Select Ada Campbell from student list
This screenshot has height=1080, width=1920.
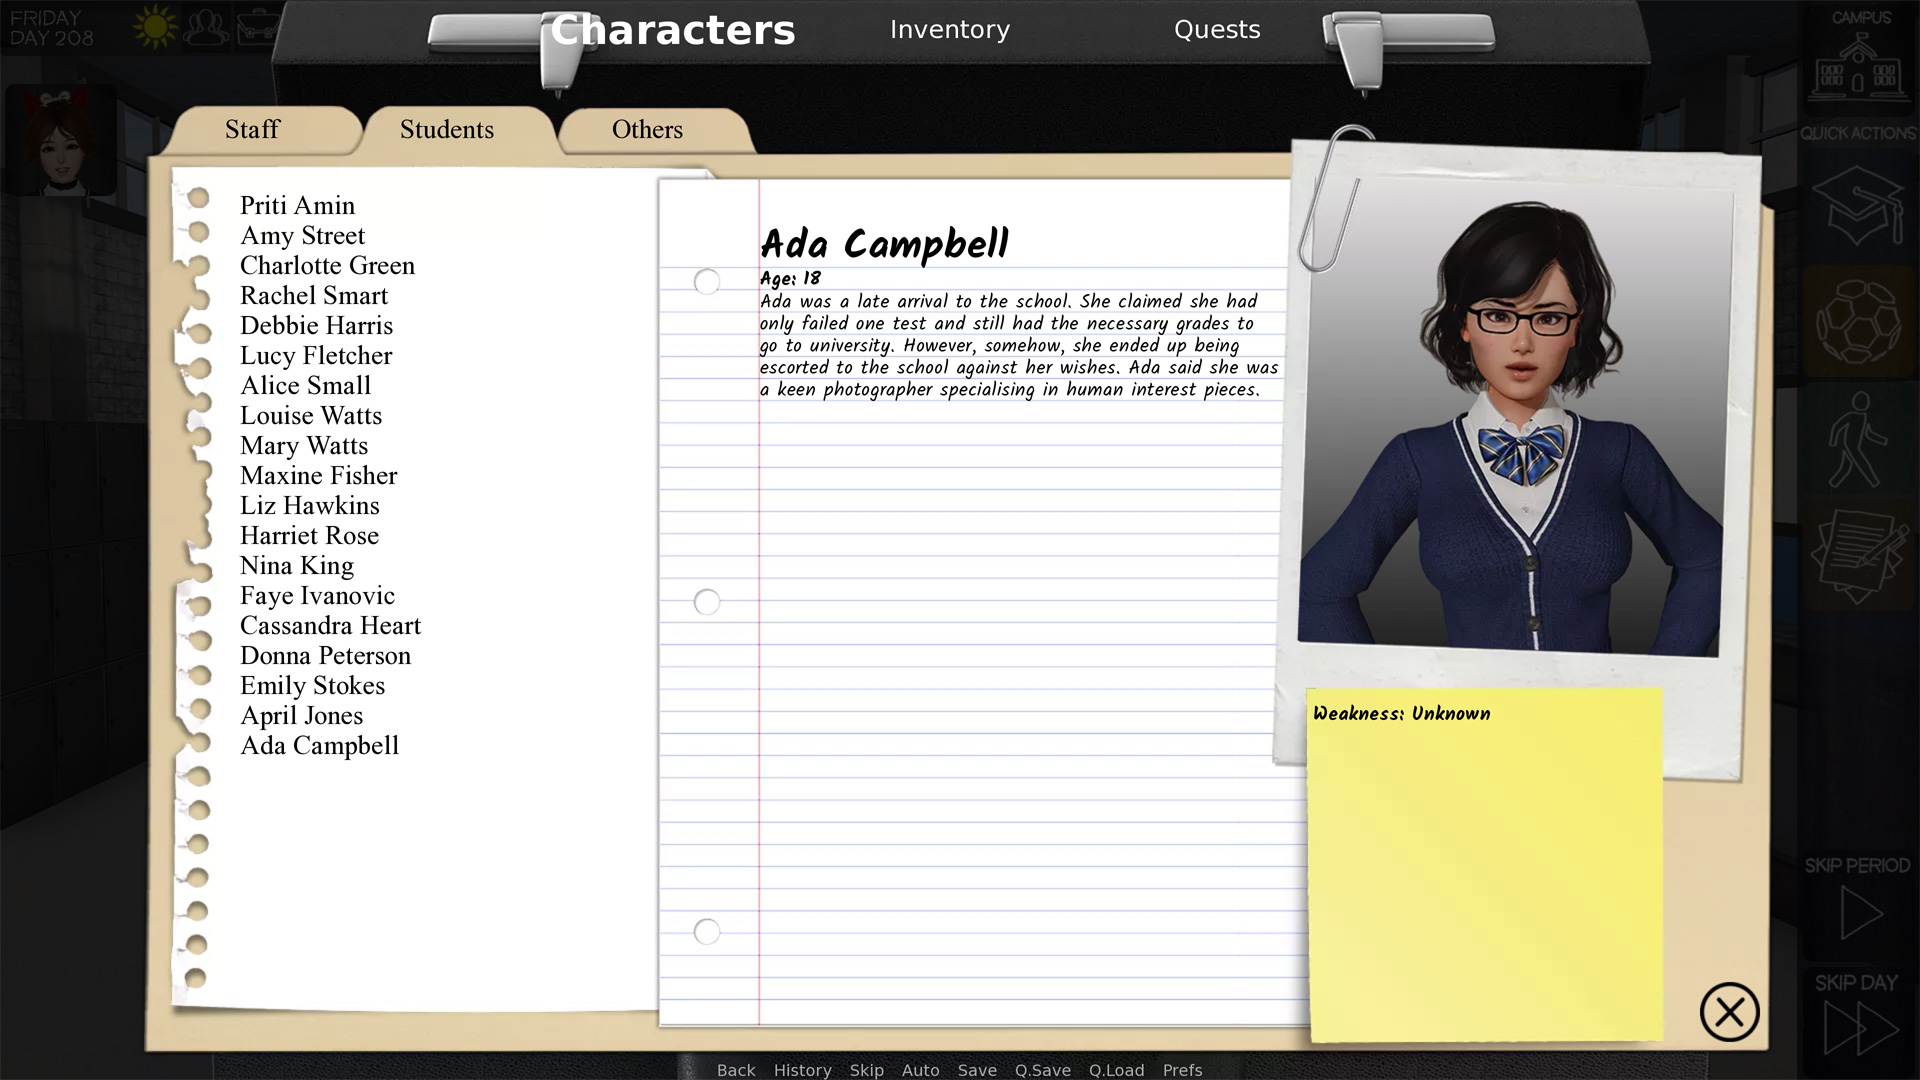tap(319, 746)
